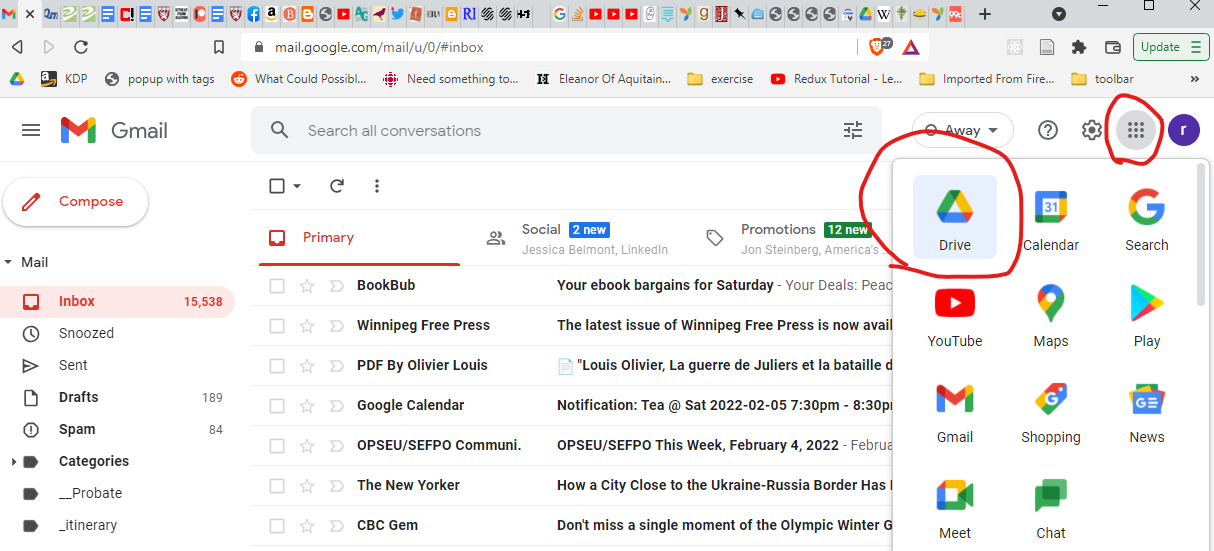Toggle the main menu hamburger icon
This screenshot has width=1214, height=551.
31,130
